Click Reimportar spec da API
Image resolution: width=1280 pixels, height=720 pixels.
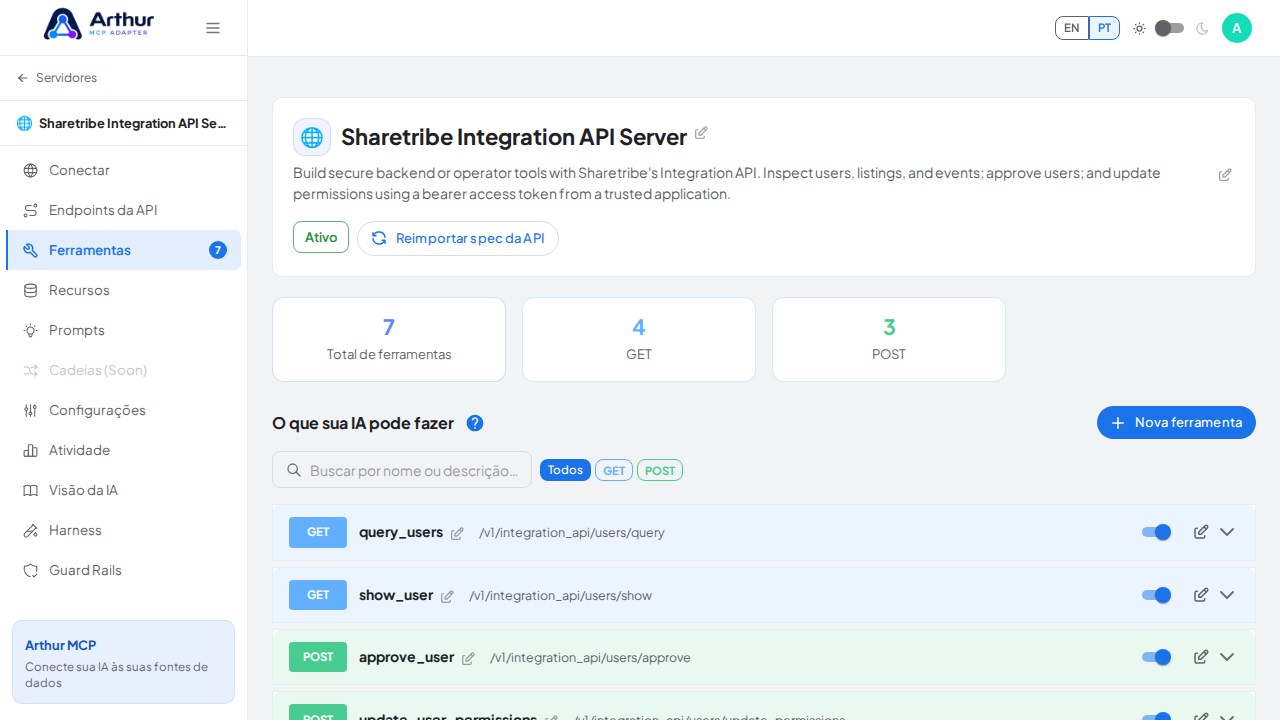click(458, 238)
